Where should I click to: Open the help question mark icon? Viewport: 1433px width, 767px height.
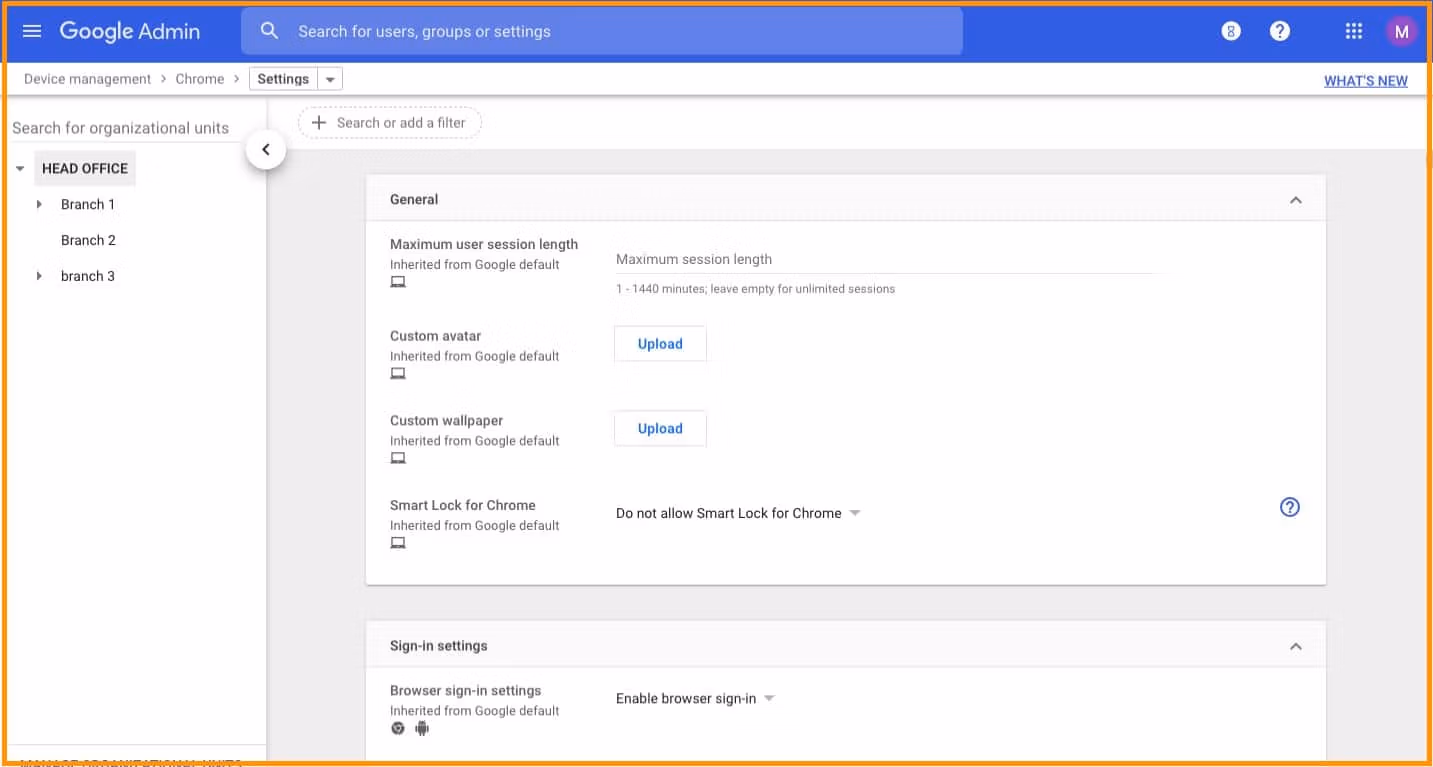tap(1280, 31)
